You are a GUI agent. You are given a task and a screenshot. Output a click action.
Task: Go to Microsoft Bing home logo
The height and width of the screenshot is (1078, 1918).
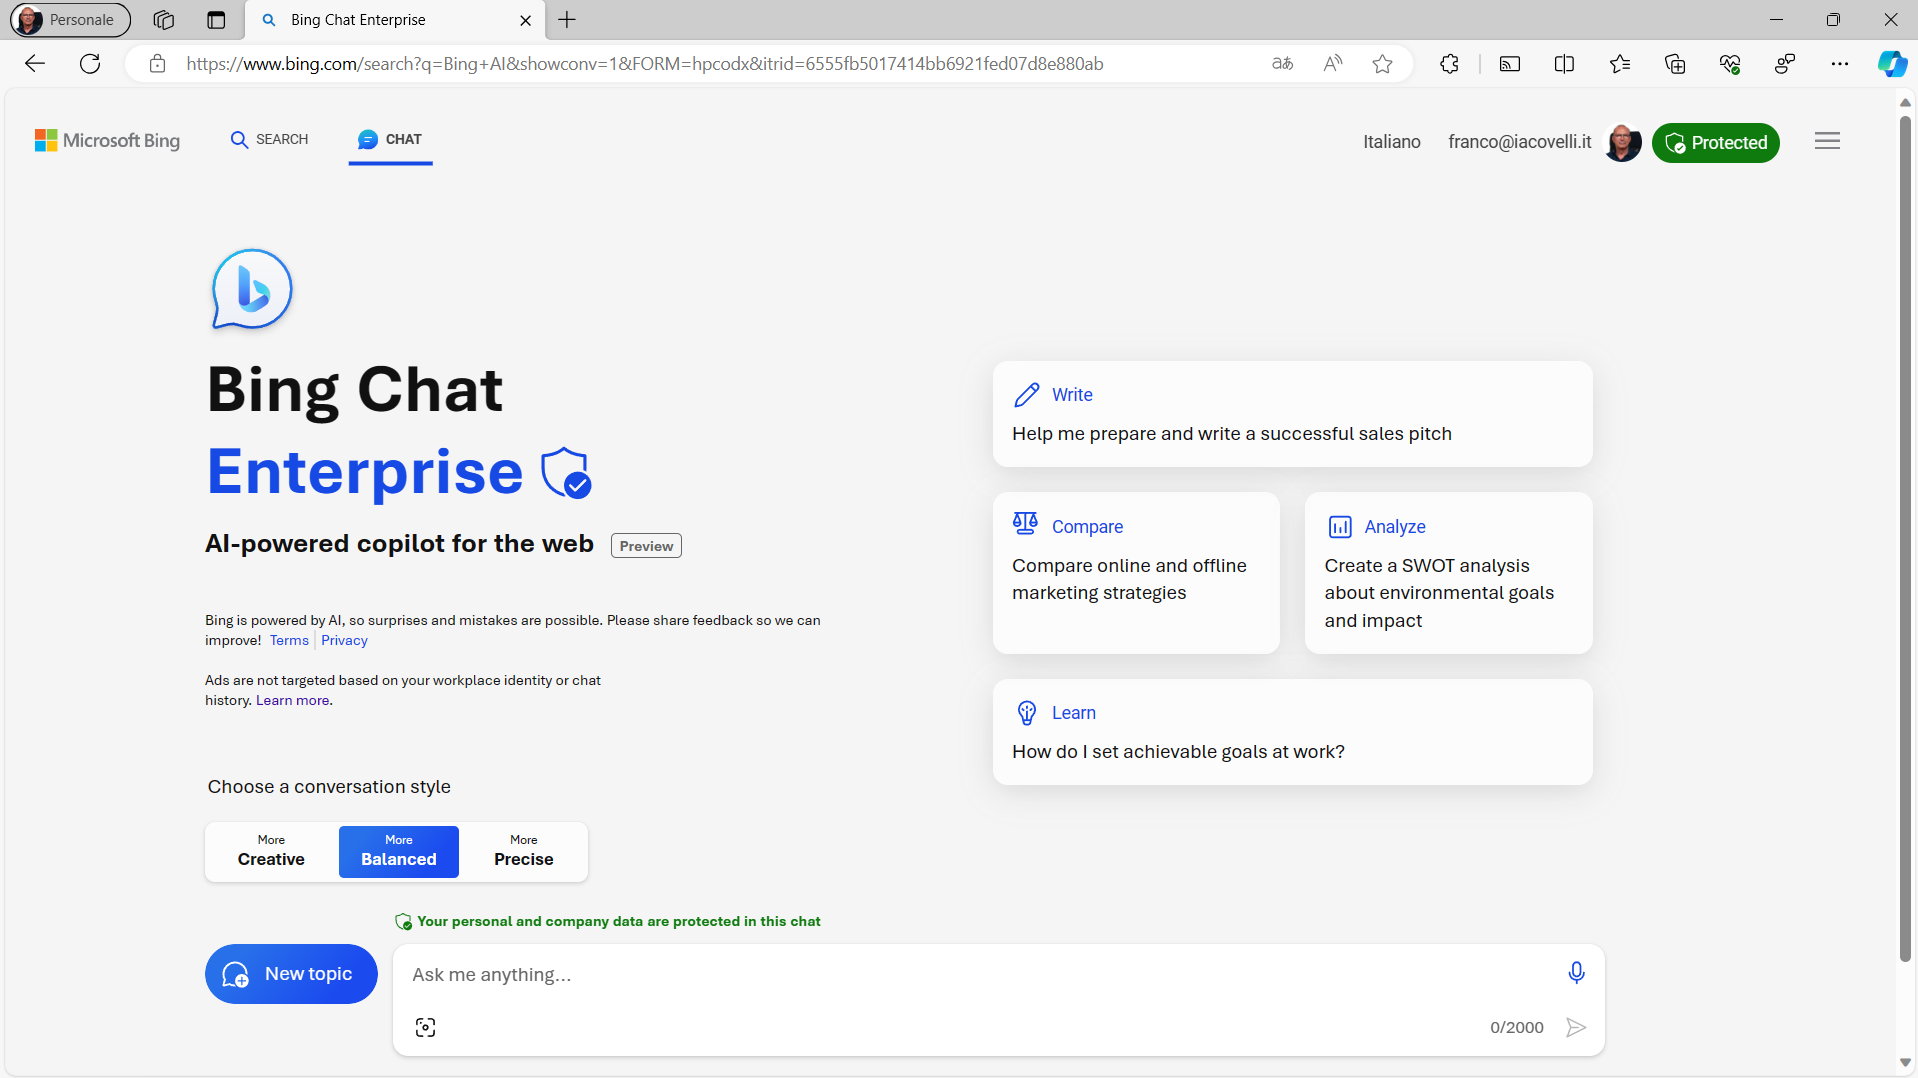tap(108, 141)
